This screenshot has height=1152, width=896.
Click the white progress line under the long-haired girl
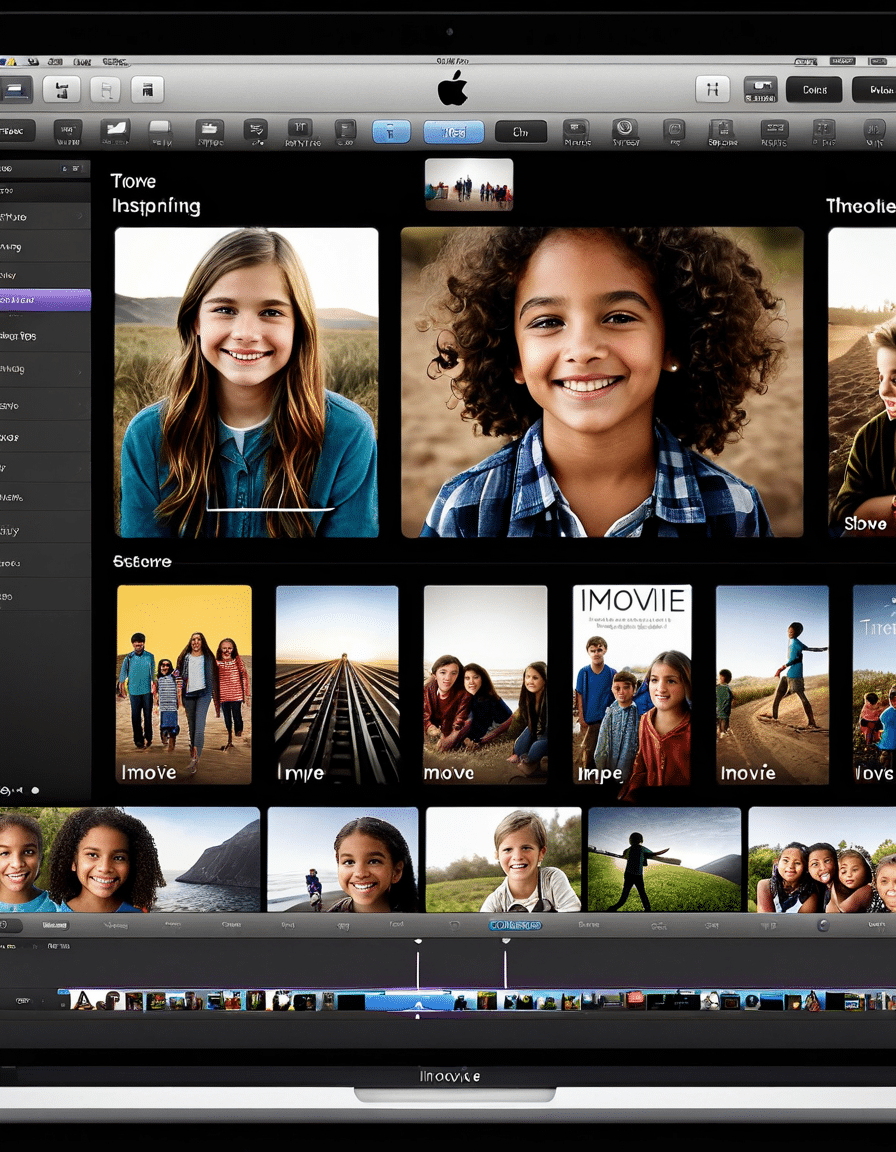[270, 508]
